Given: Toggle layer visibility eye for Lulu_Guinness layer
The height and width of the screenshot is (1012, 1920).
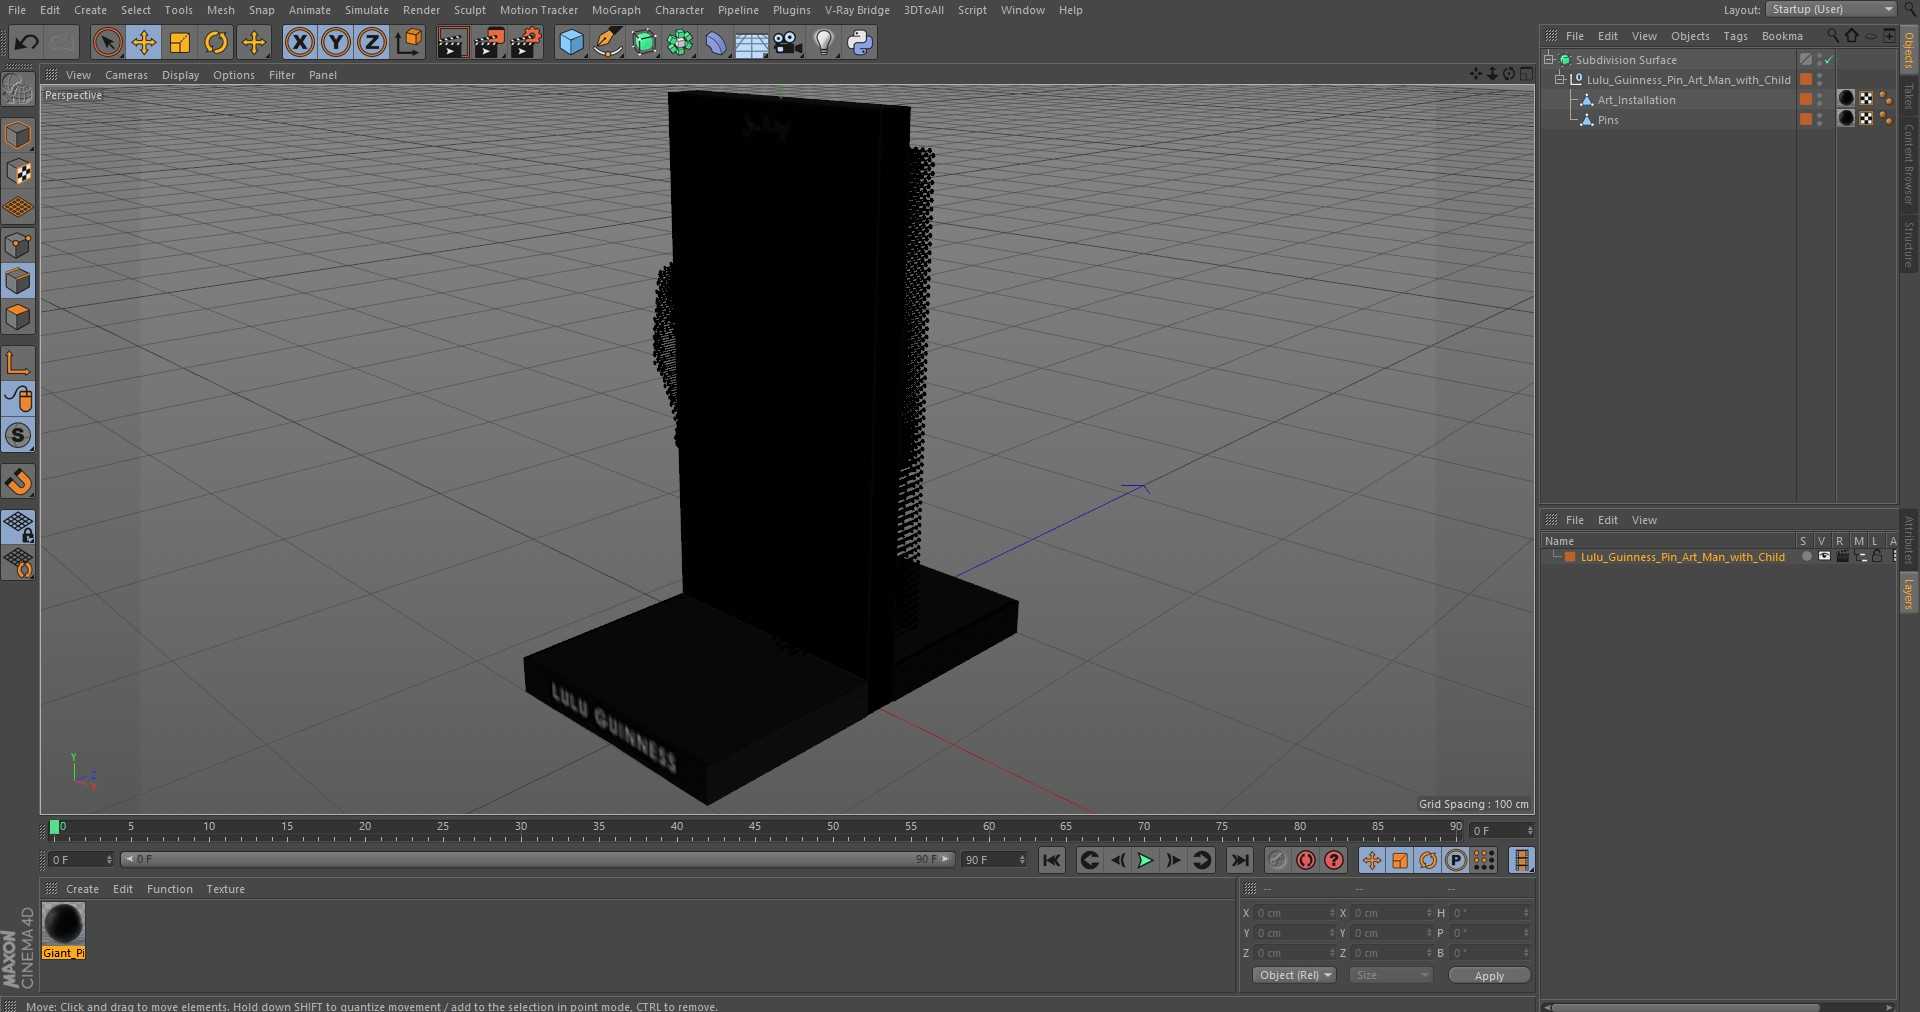Looking at the screenshot, I should point(1824,557).
